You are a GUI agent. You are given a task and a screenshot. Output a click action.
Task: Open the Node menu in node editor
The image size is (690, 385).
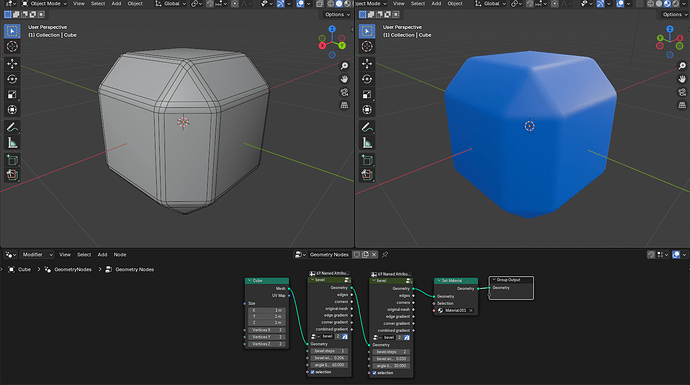[x=120, y=255]
